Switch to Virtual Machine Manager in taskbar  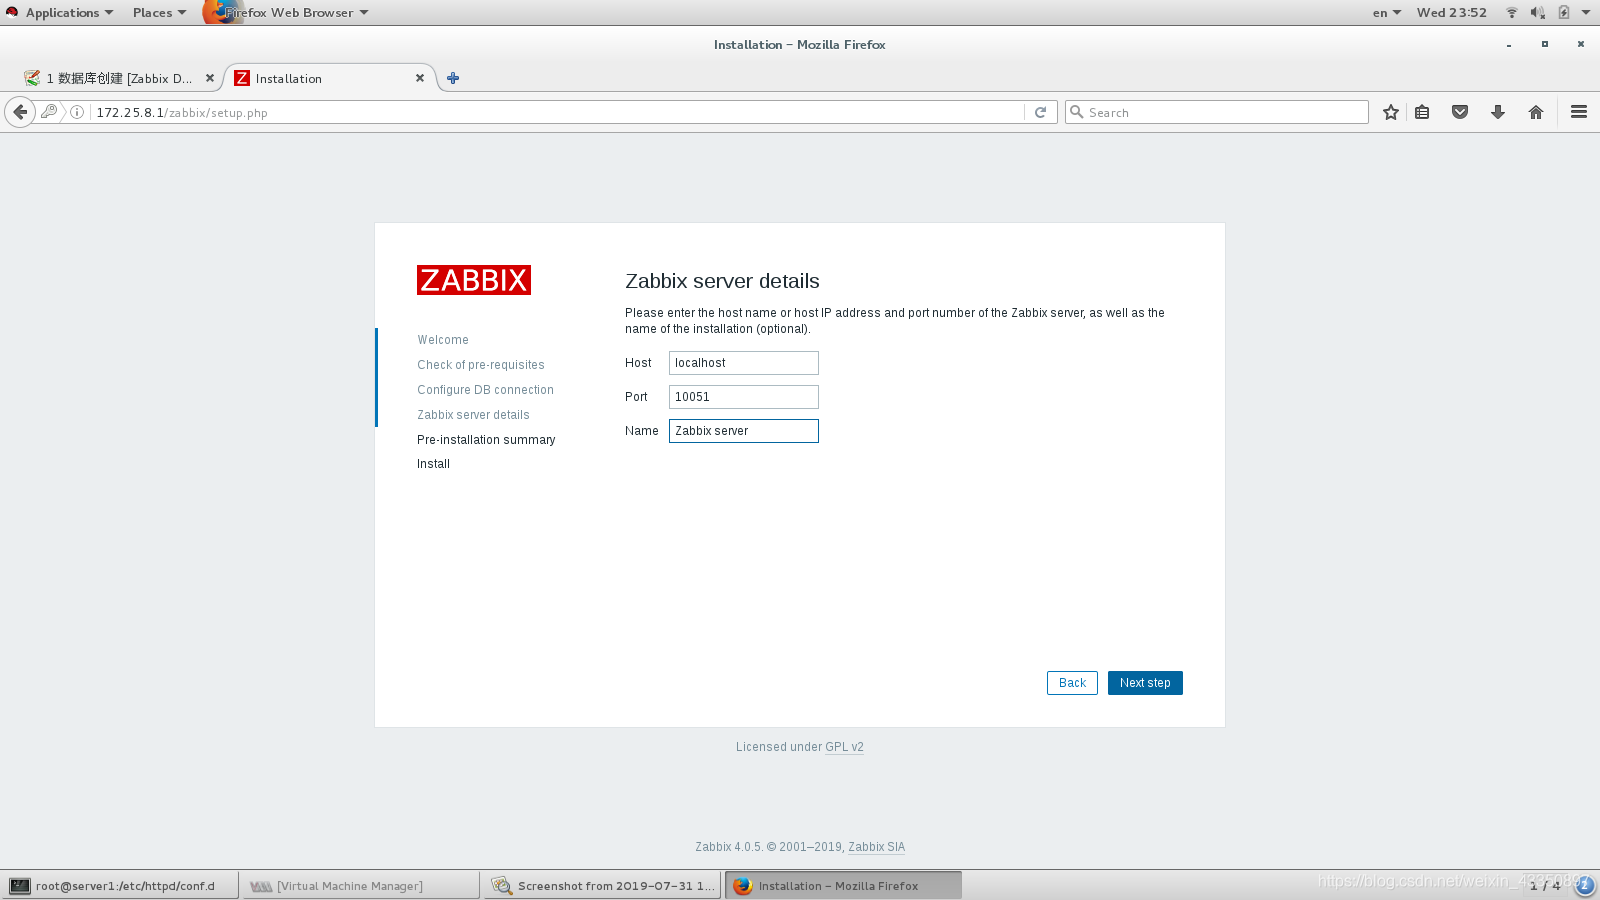click(361, 886)
